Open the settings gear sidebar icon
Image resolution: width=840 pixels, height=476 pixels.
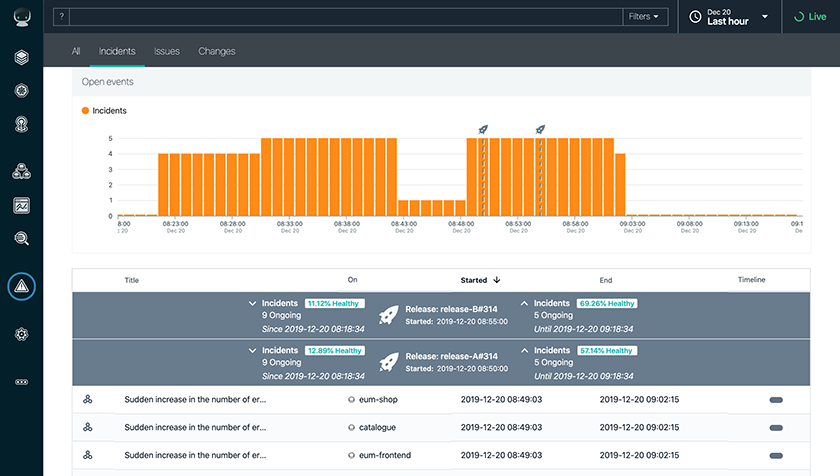tap(21, 335)
